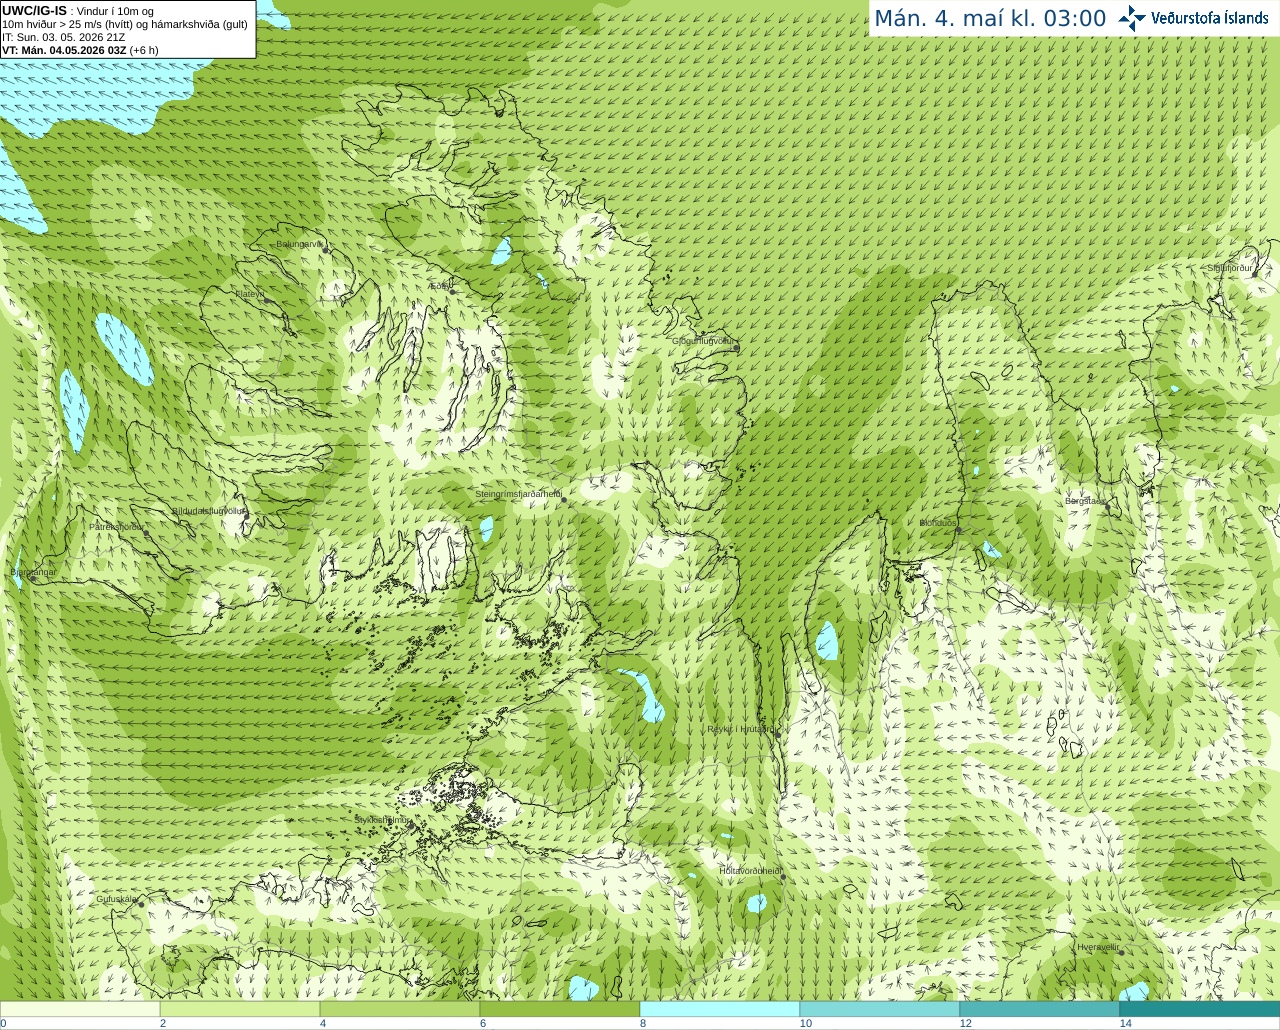Click the Siglufjörður station label
The height and width of the screenshot is (1030, 1280).
click(x=1230, y=268)
